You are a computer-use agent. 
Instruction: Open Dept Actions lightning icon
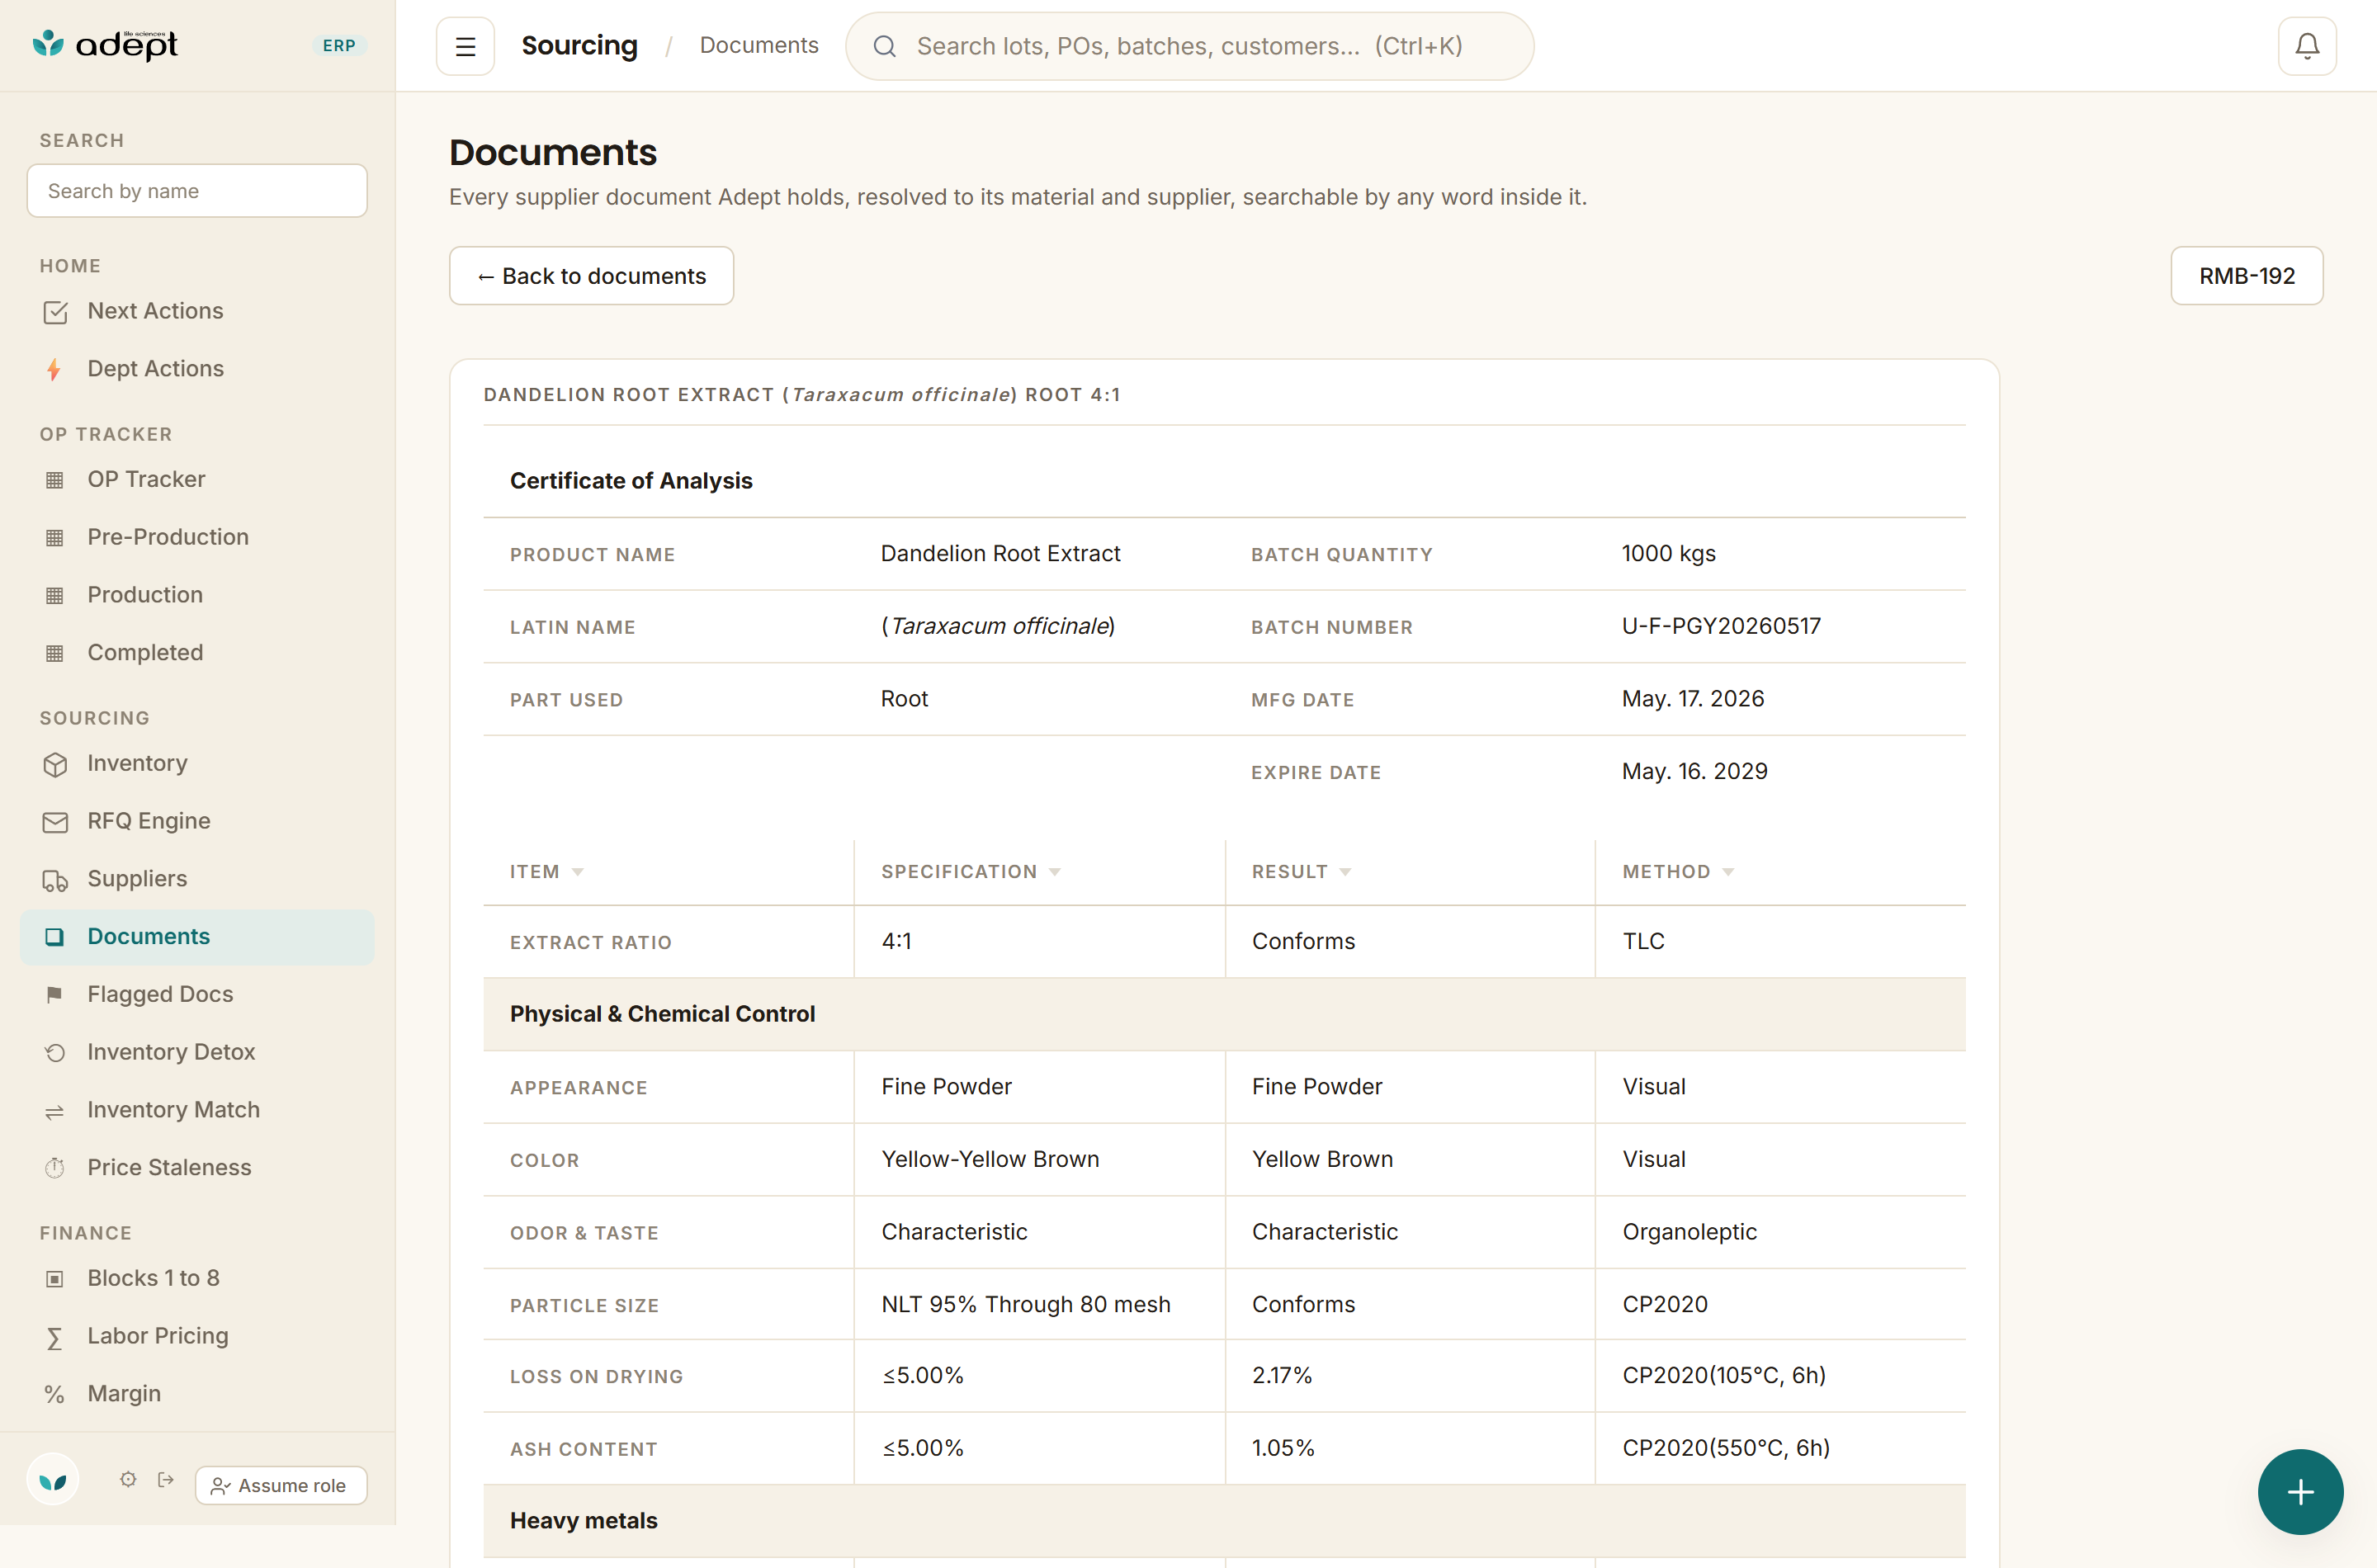click(55, 369)
